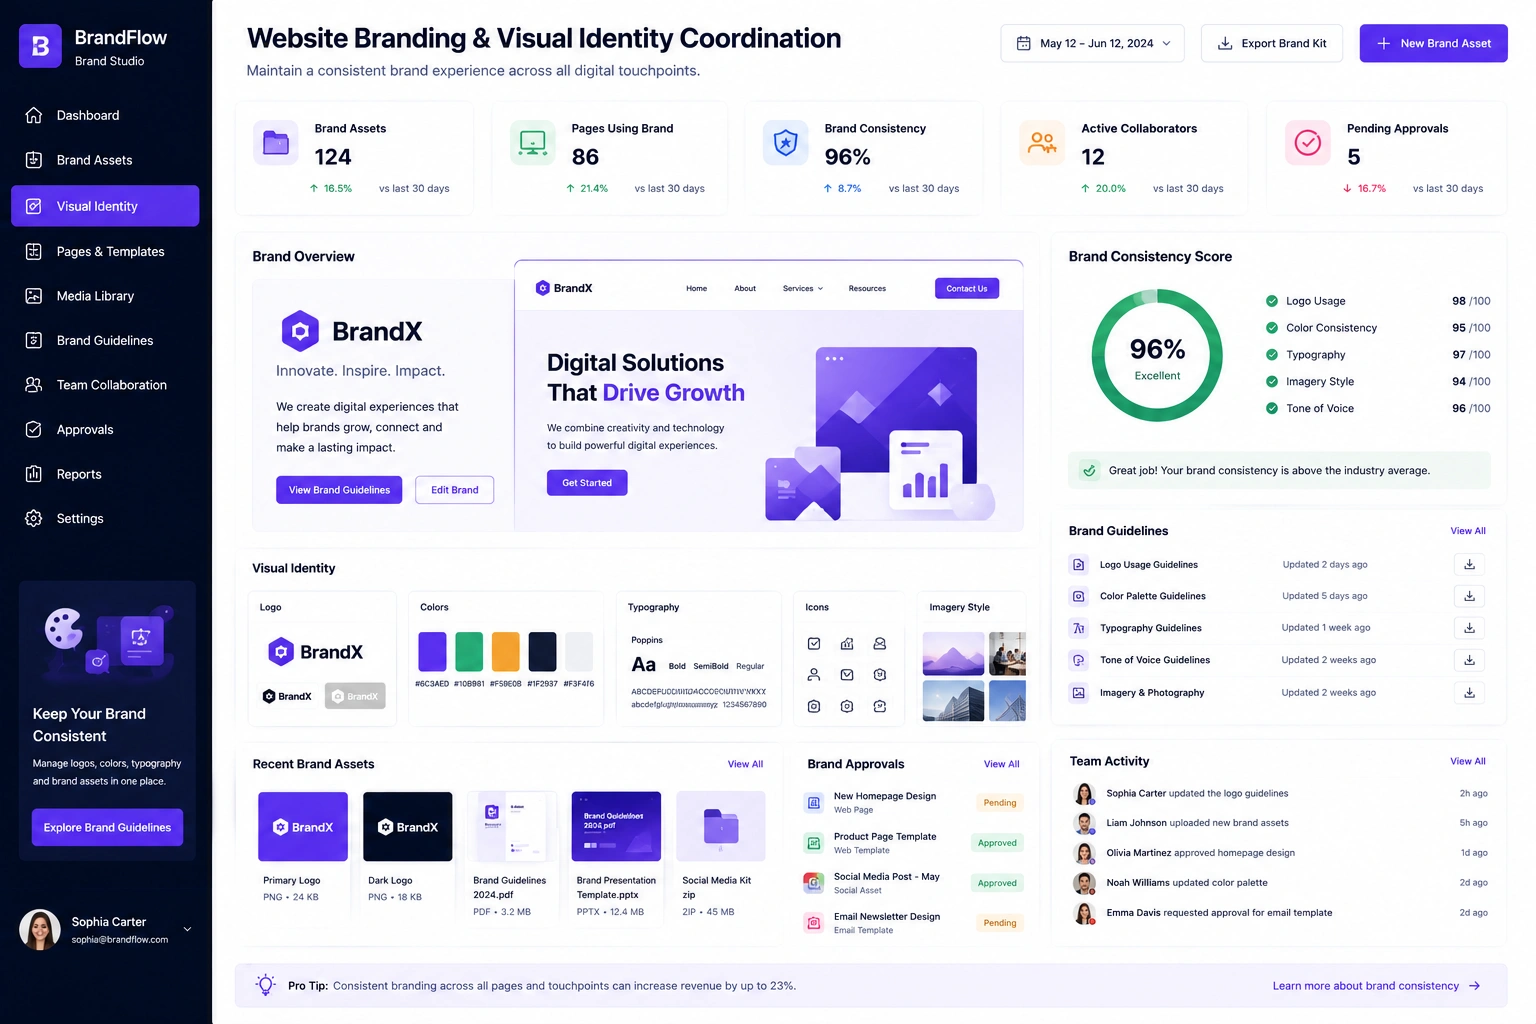Open Brand Presentation Template.pptx thumbnail

pyautogui.click(x=616, y=827)
